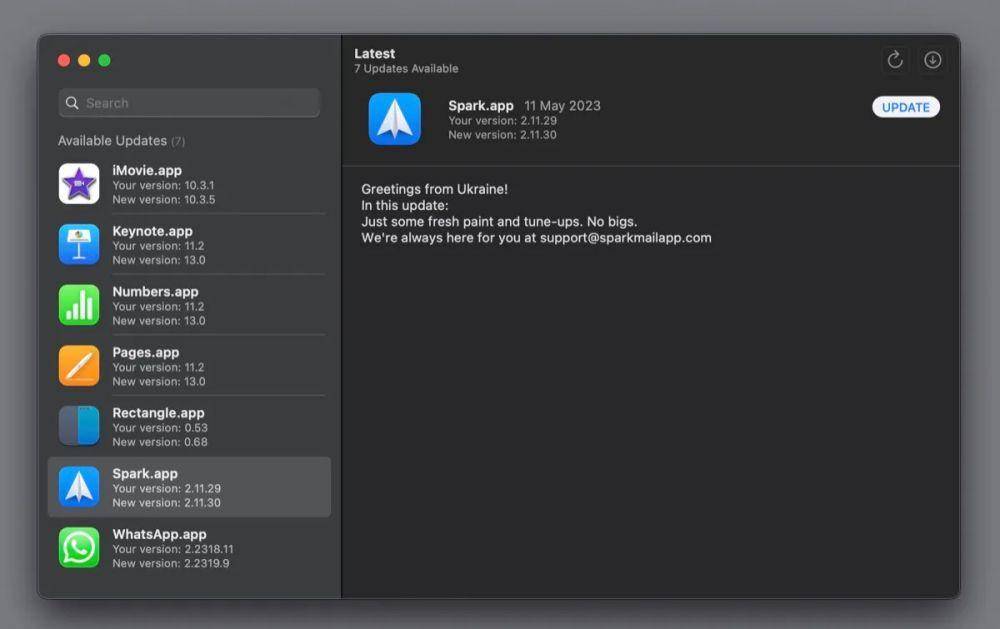This screenshot has width=1000, height=629.
Task: Click New version: 2.2319.9 under WhatsApp
Action: click(x=171, y=563)
